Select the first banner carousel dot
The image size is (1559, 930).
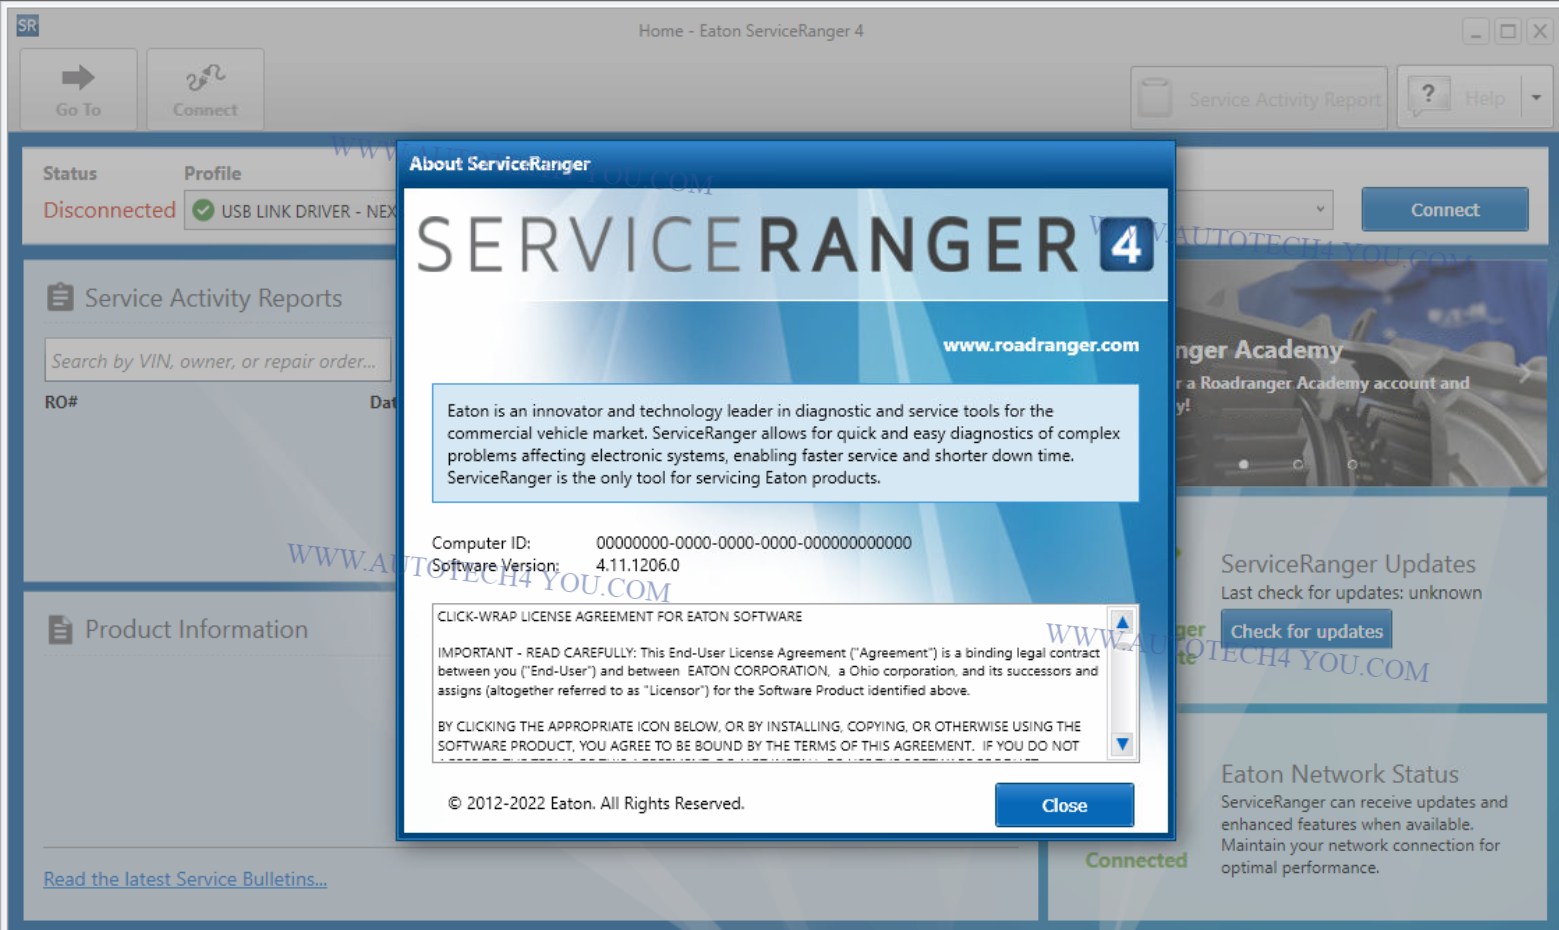point(1243,464)
